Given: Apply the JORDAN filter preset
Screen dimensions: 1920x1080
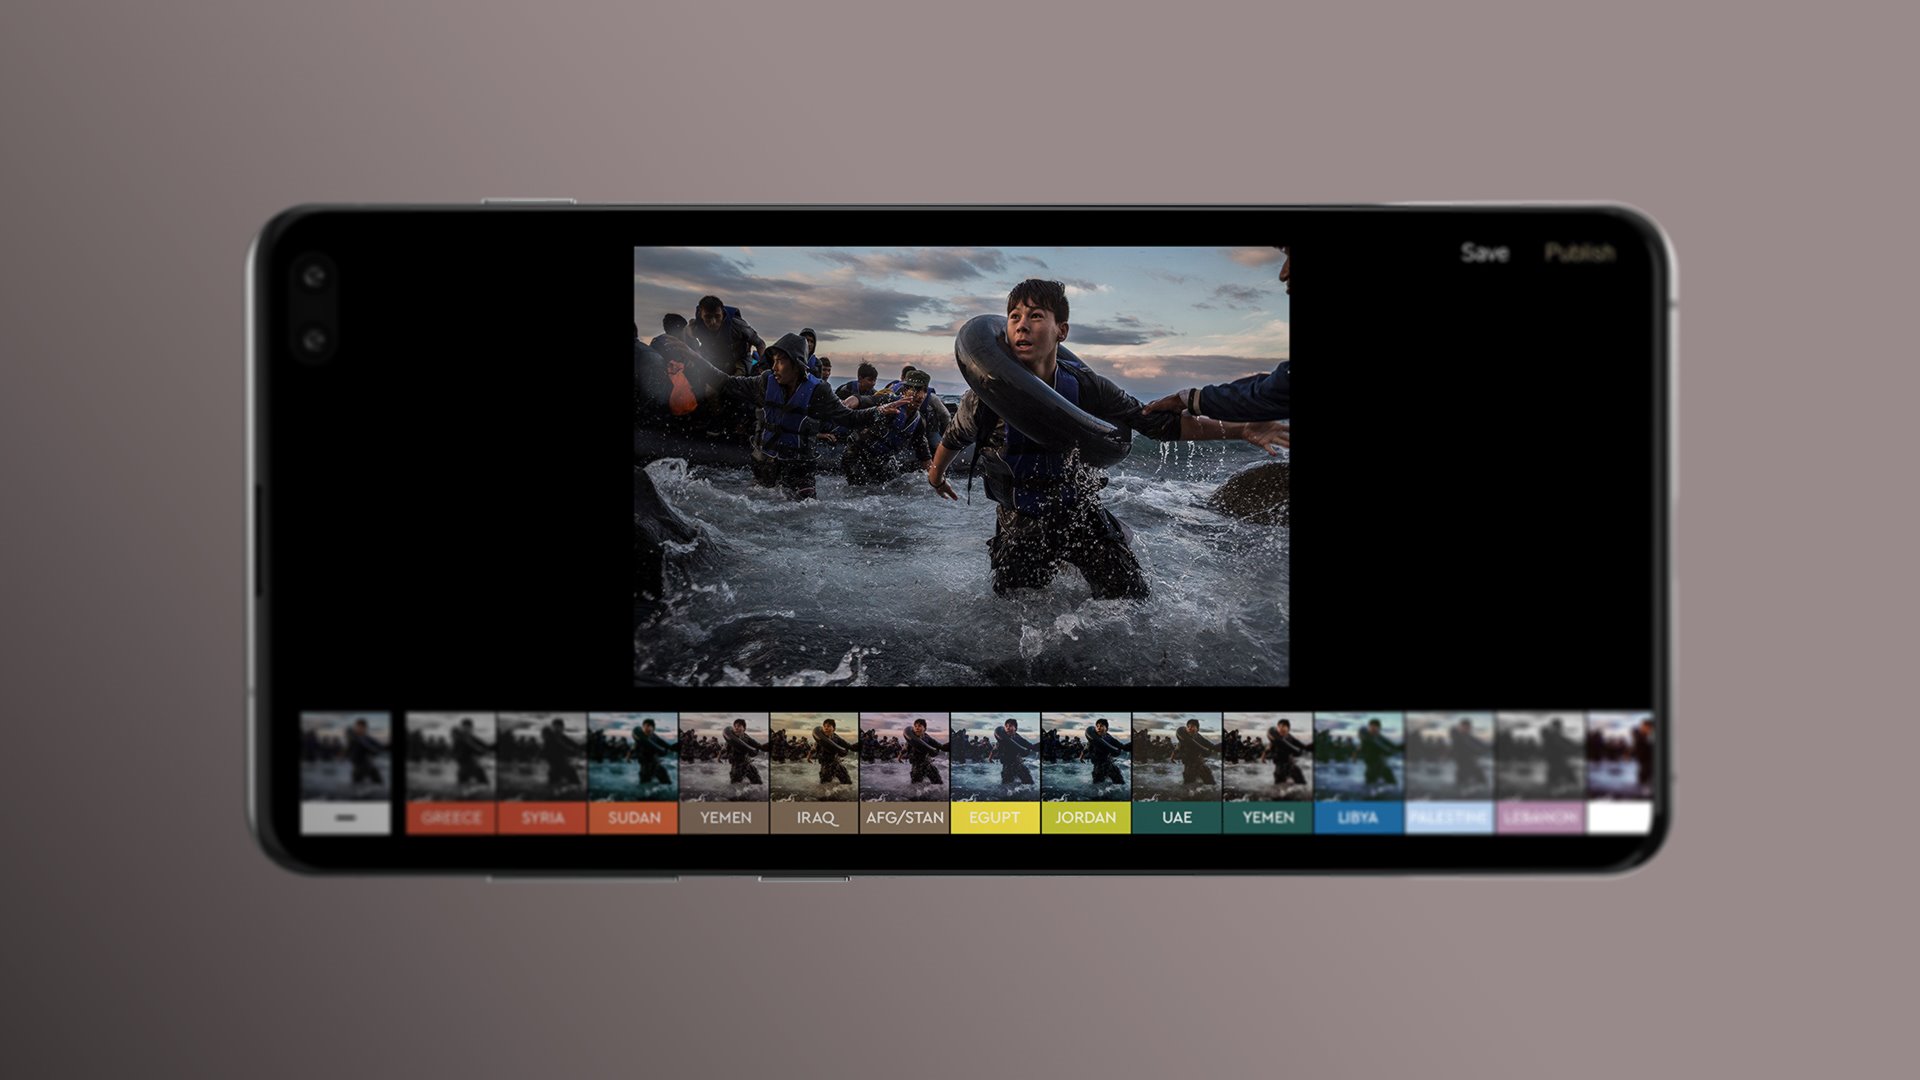Looking at the screenshot, I should 1086,758.
